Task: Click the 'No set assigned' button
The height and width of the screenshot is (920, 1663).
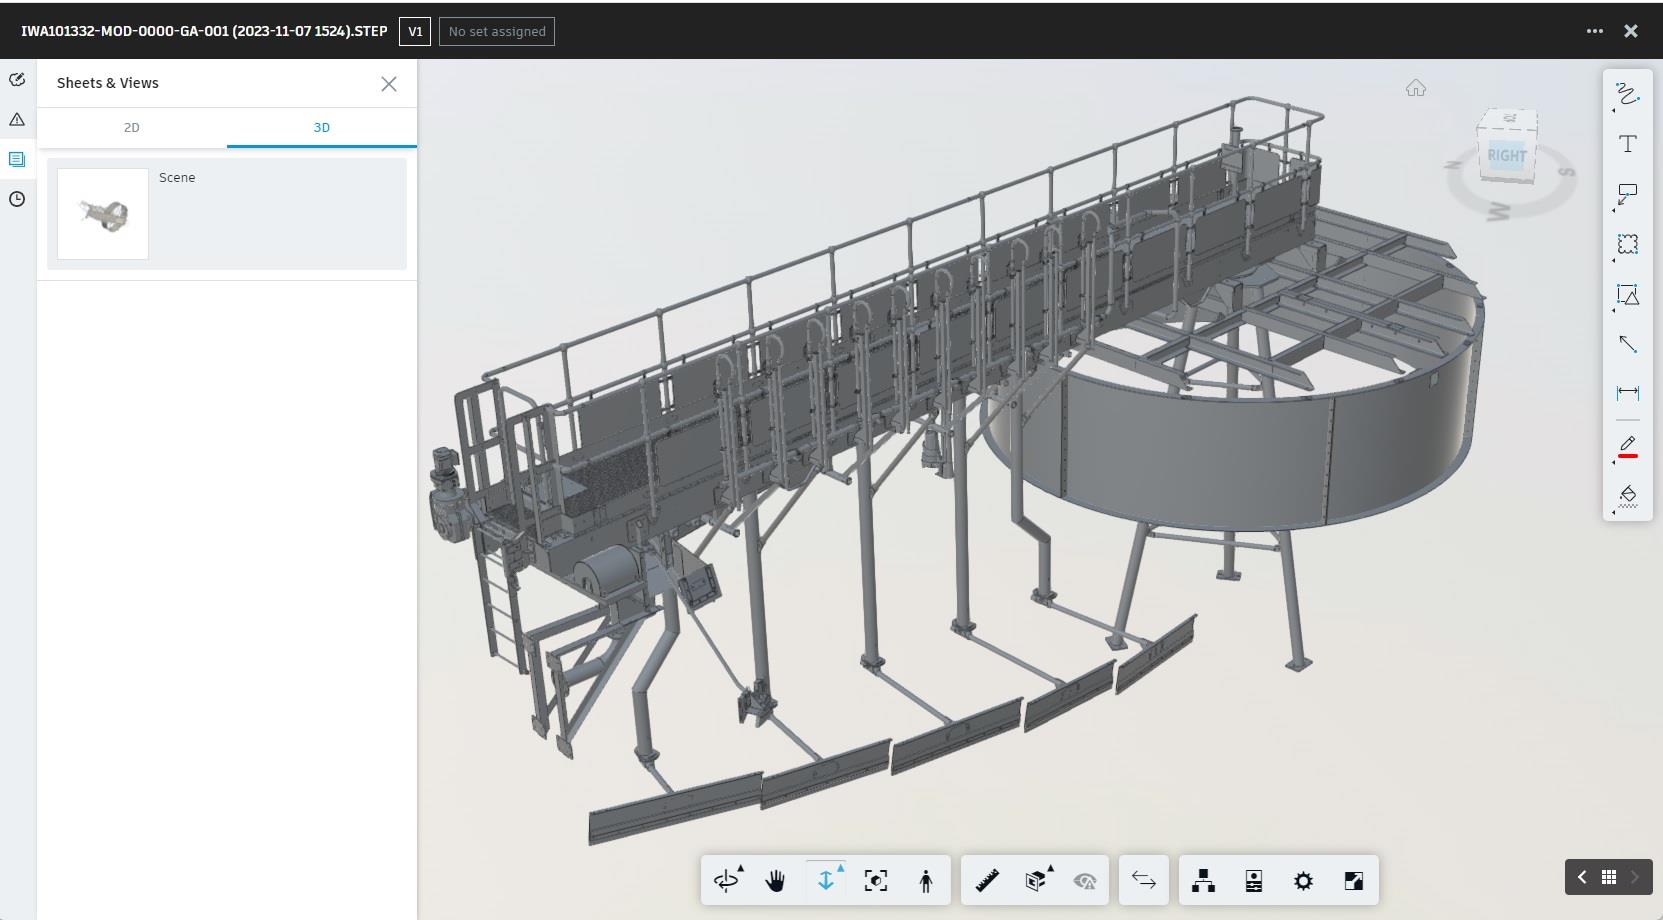Action: point(497,31)
